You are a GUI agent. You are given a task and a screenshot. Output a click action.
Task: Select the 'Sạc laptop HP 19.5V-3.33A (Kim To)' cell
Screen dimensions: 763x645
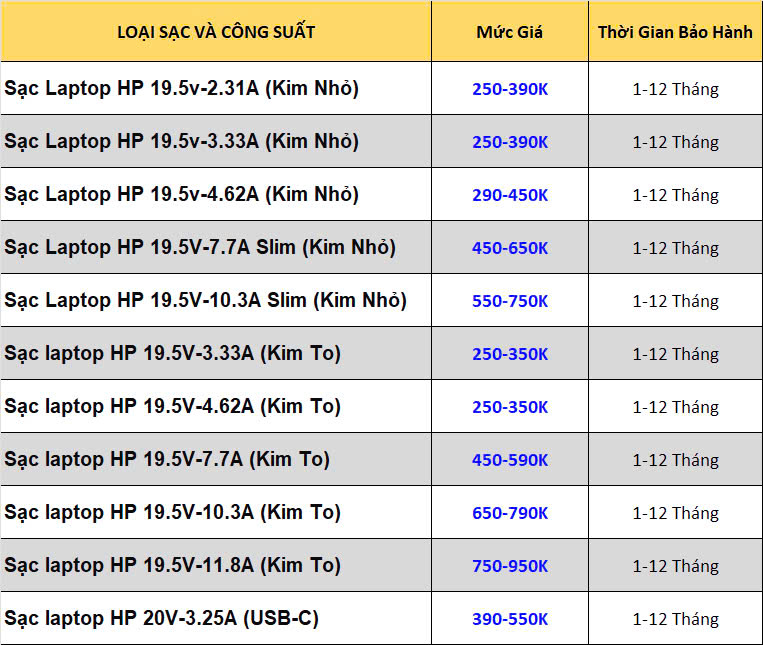pyautogui.click(x=216, y=354)
